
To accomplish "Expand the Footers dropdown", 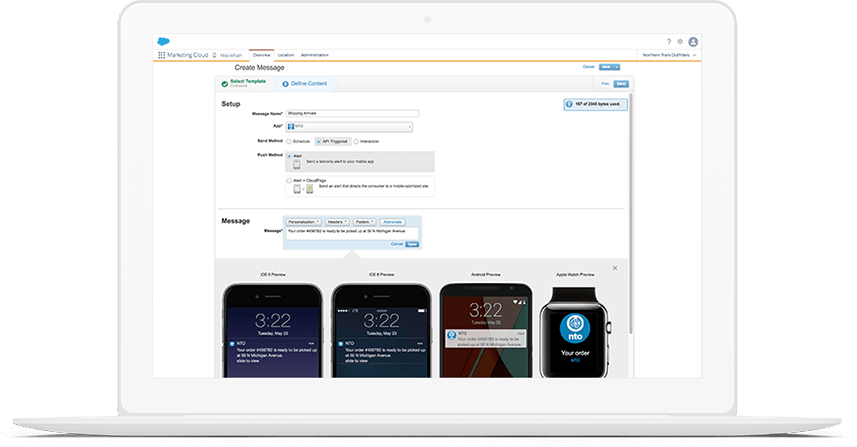I will click(365, 222).
